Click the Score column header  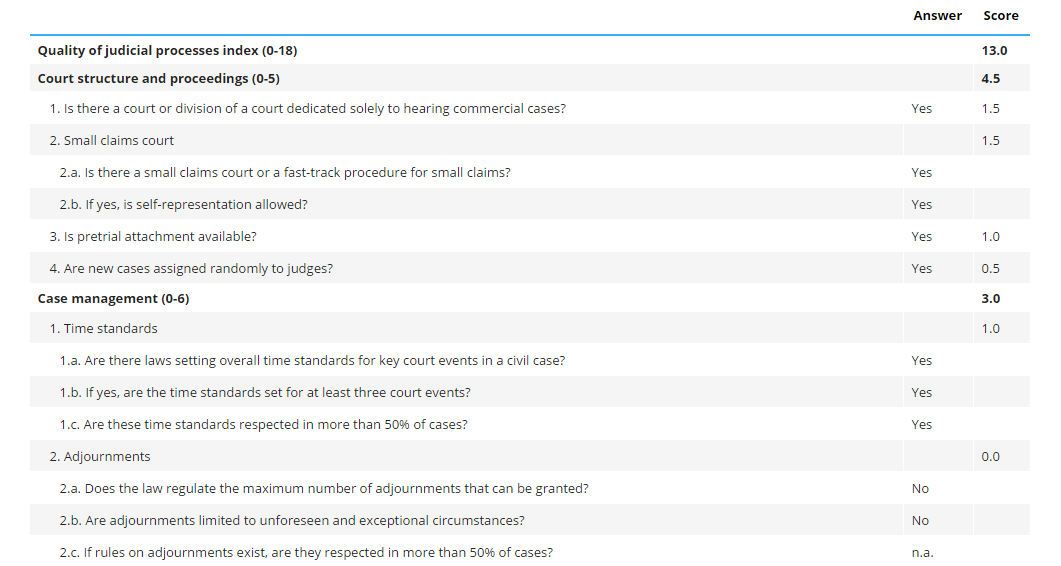[x=1000, y=15]
